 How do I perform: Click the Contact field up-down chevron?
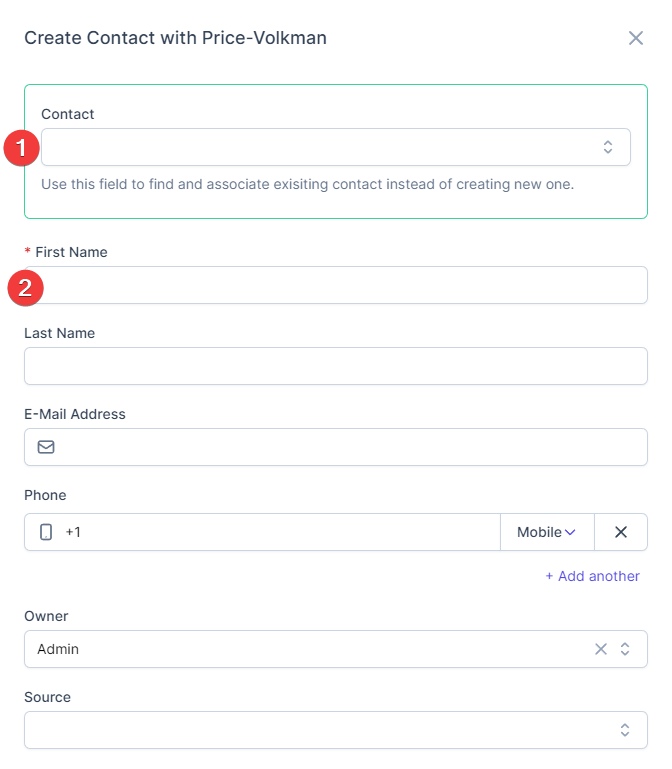[x=608, y=147]
